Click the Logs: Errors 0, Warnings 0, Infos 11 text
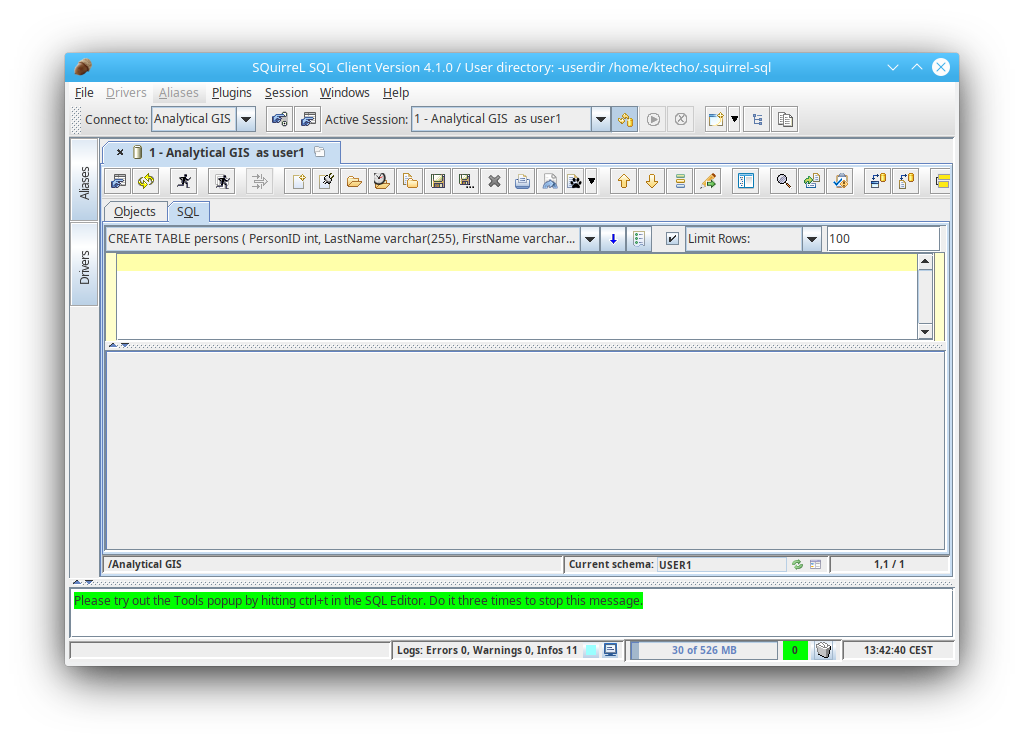 click(487, 650)
